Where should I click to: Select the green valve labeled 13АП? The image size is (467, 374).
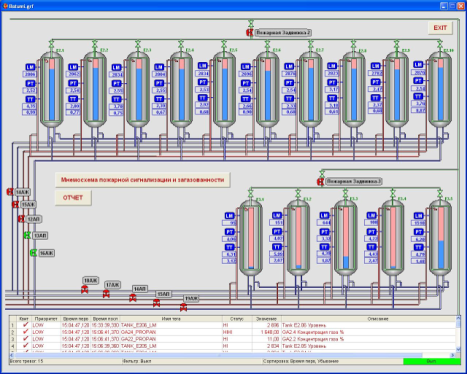[x=27, y=235]
